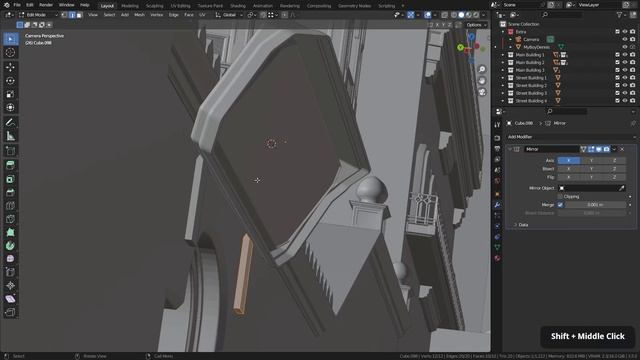Switch to vertex select mode
The image size is (640, 360).
point(64,15)
